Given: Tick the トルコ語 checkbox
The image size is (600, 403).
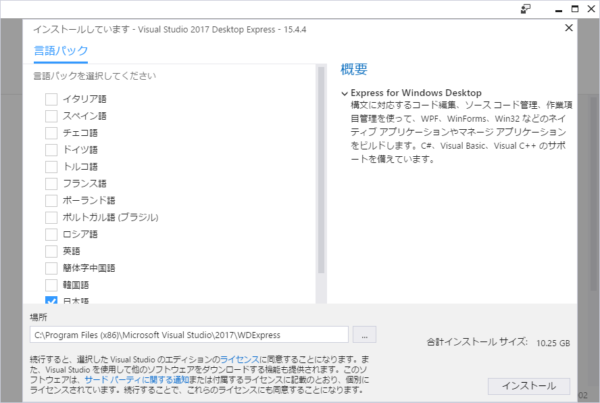Looking at the screenshot, I should tap(51, 166).
